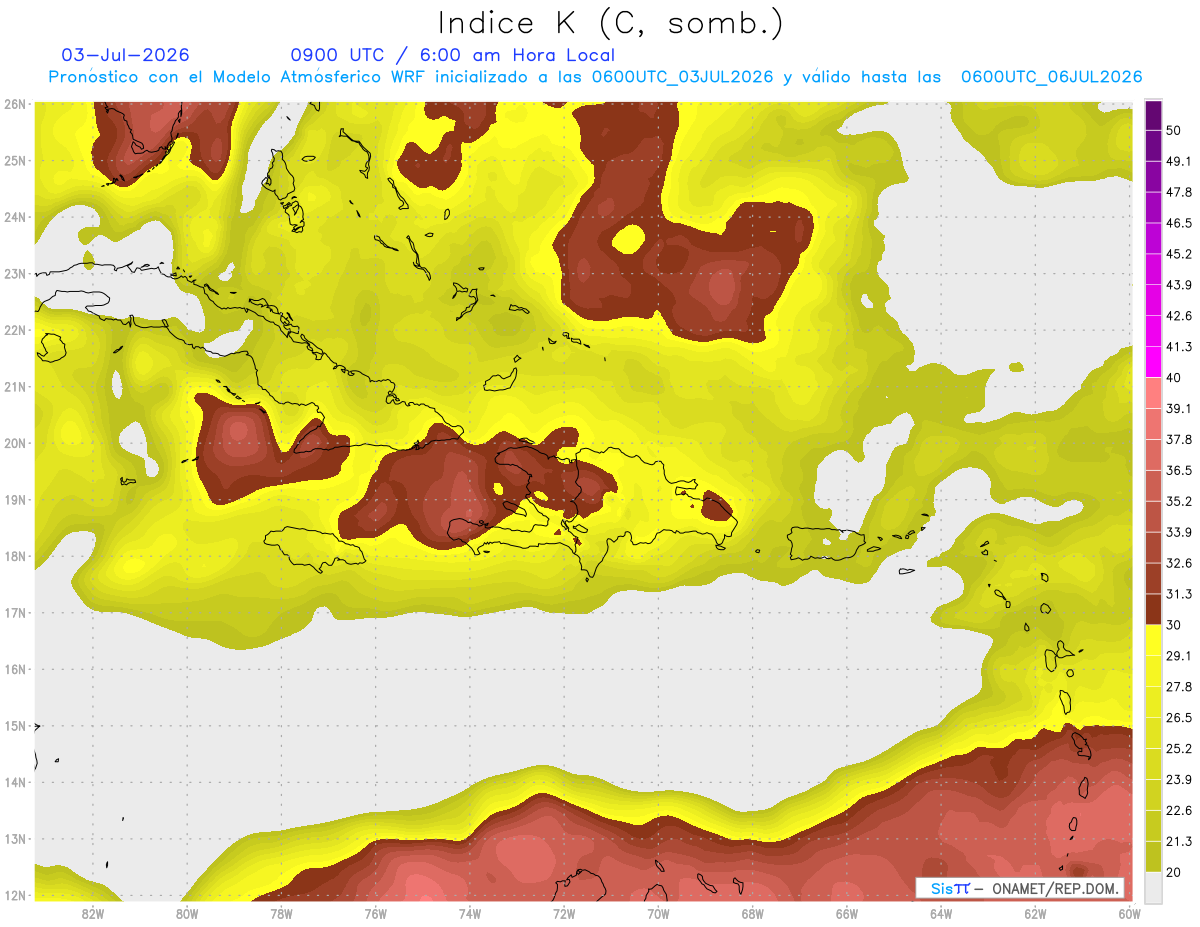Image resolution: width=1200 pixels, height=927 pixels.
Task: Click the latitude label '20N'
Action: pos(14,443)
